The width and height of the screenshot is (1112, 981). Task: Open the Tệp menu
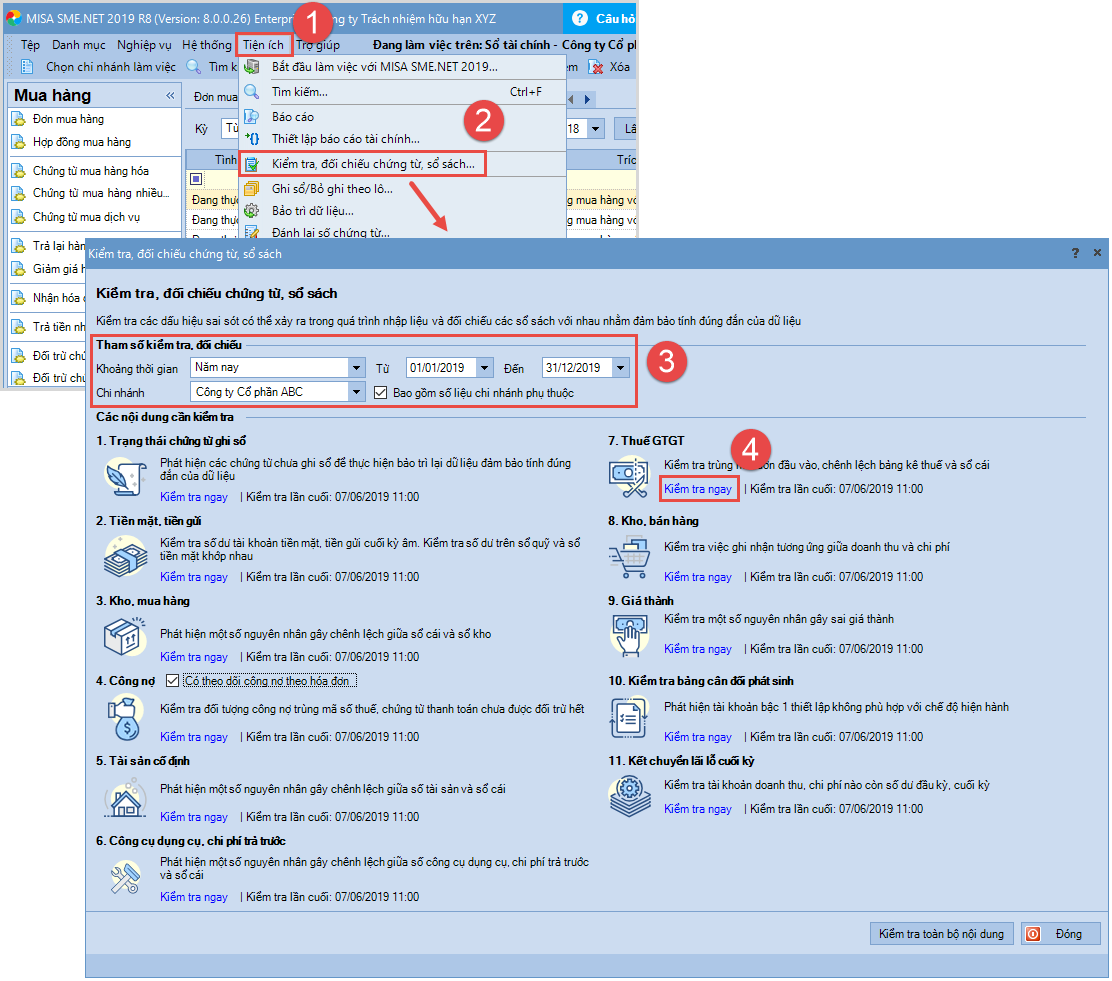(30, 45)
